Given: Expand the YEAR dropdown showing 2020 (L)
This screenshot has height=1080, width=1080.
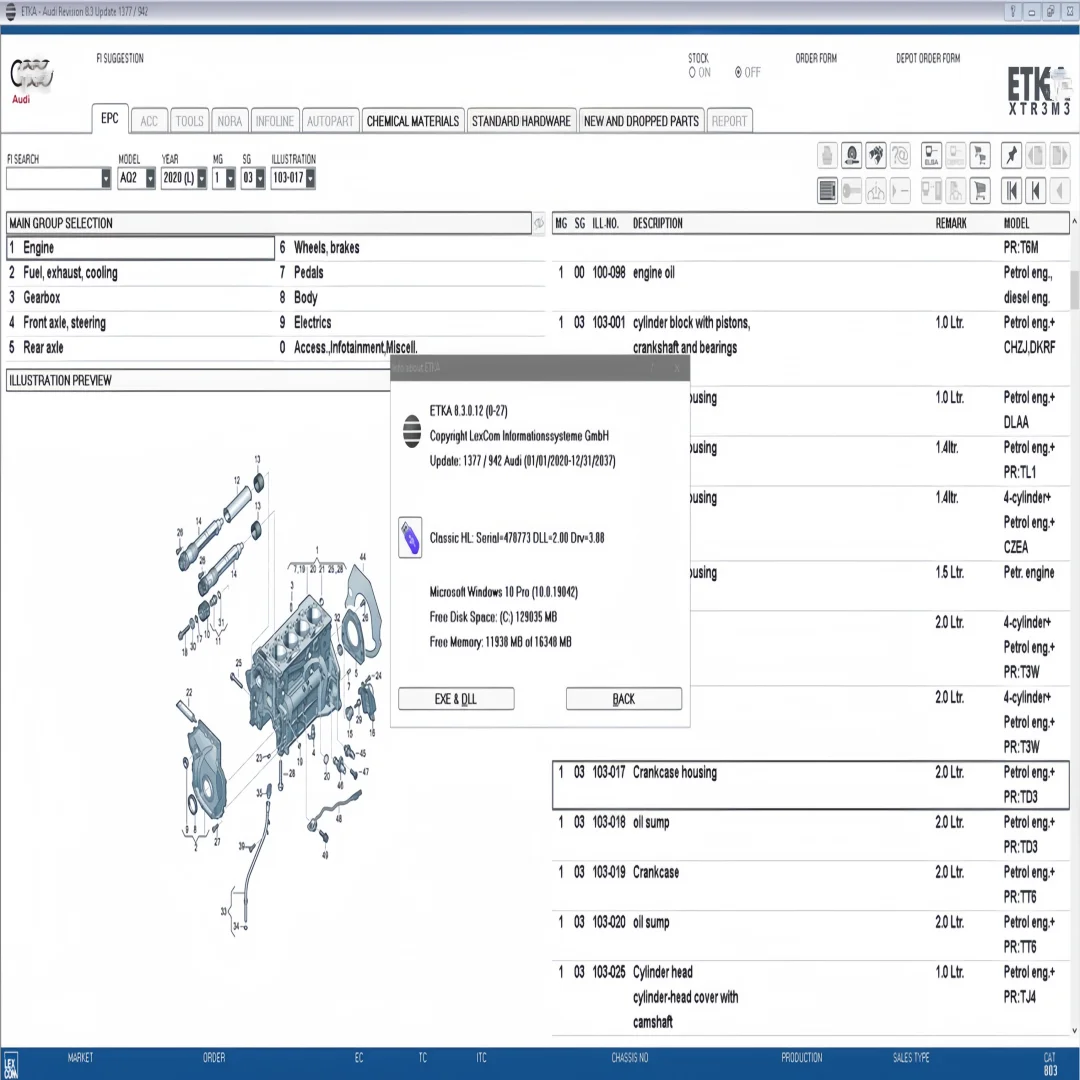Looking at the screenshot, I should (201, 179).
